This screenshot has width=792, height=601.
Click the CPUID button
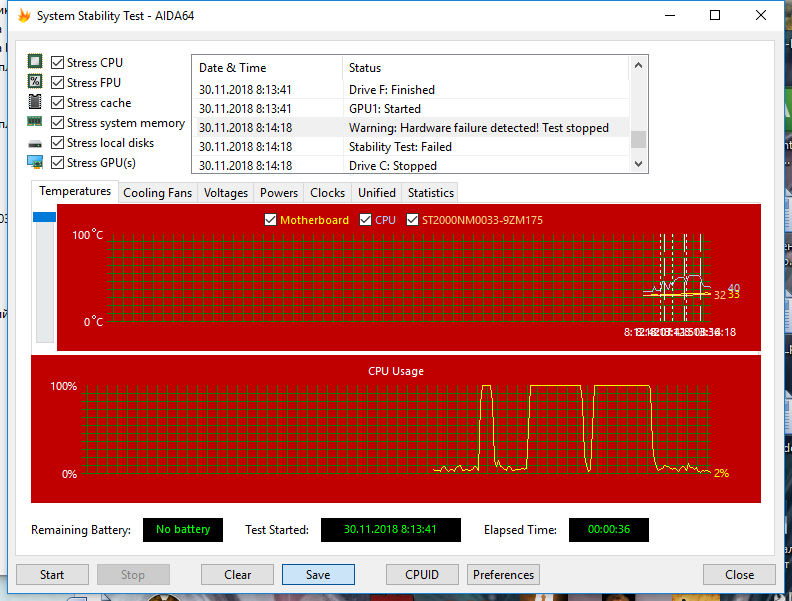tap(423, 575)
